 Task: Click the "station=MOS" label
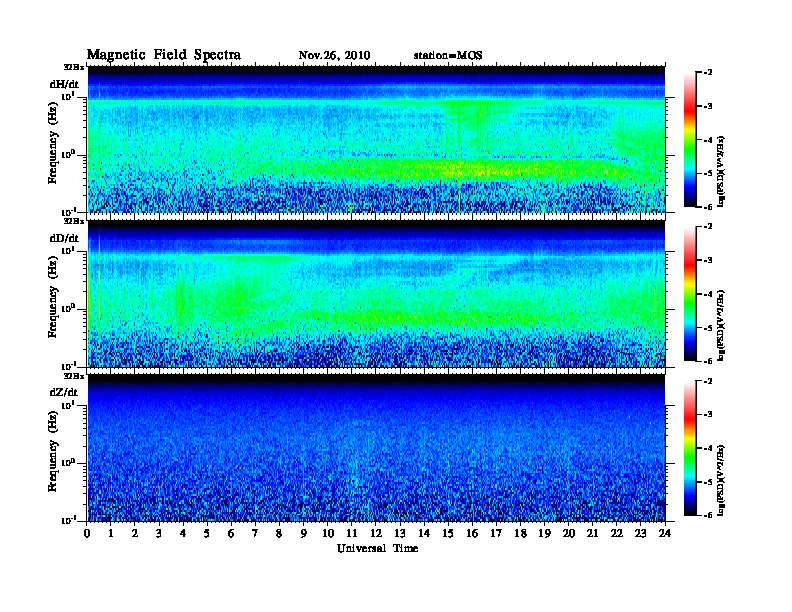pos(448,56)
